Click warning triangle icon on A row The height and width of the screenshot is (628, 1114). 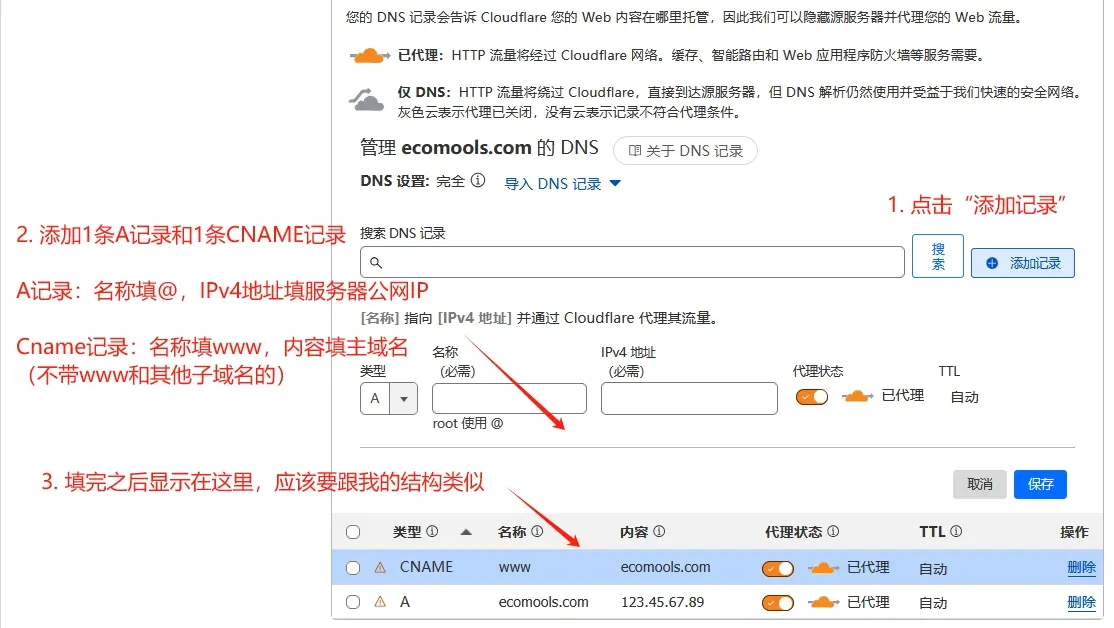coord(380,602)
